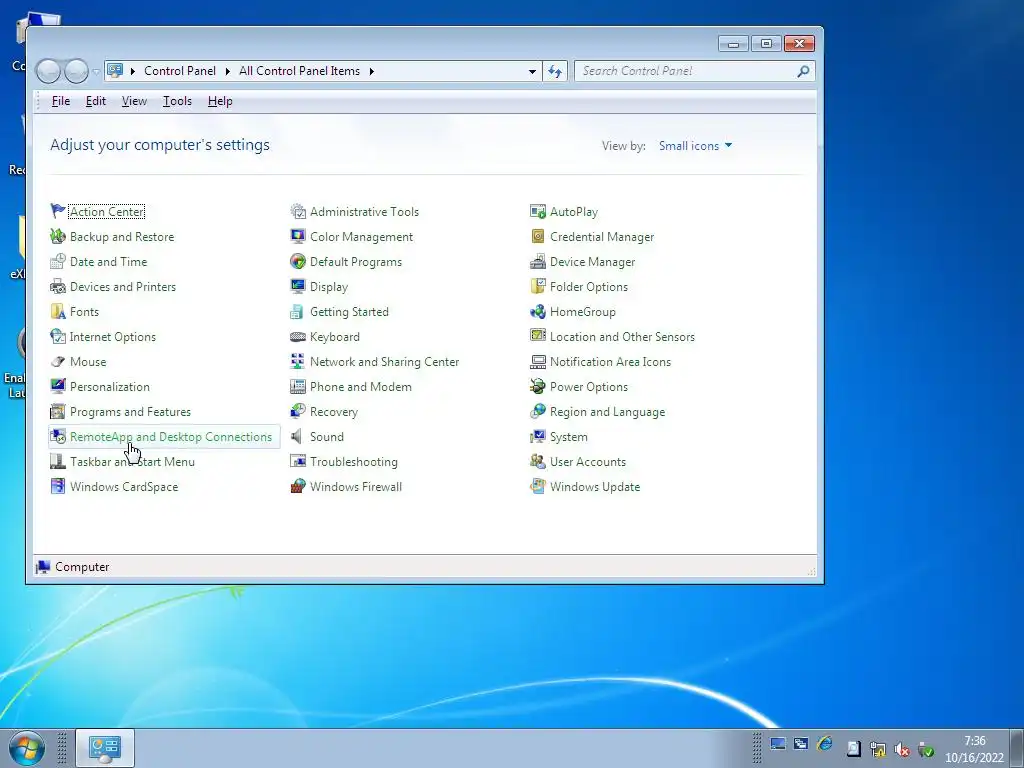Expand the arrow after Control Panel breadcrumb
This screenshot has height=768, width=1024.
pos(227,71)
